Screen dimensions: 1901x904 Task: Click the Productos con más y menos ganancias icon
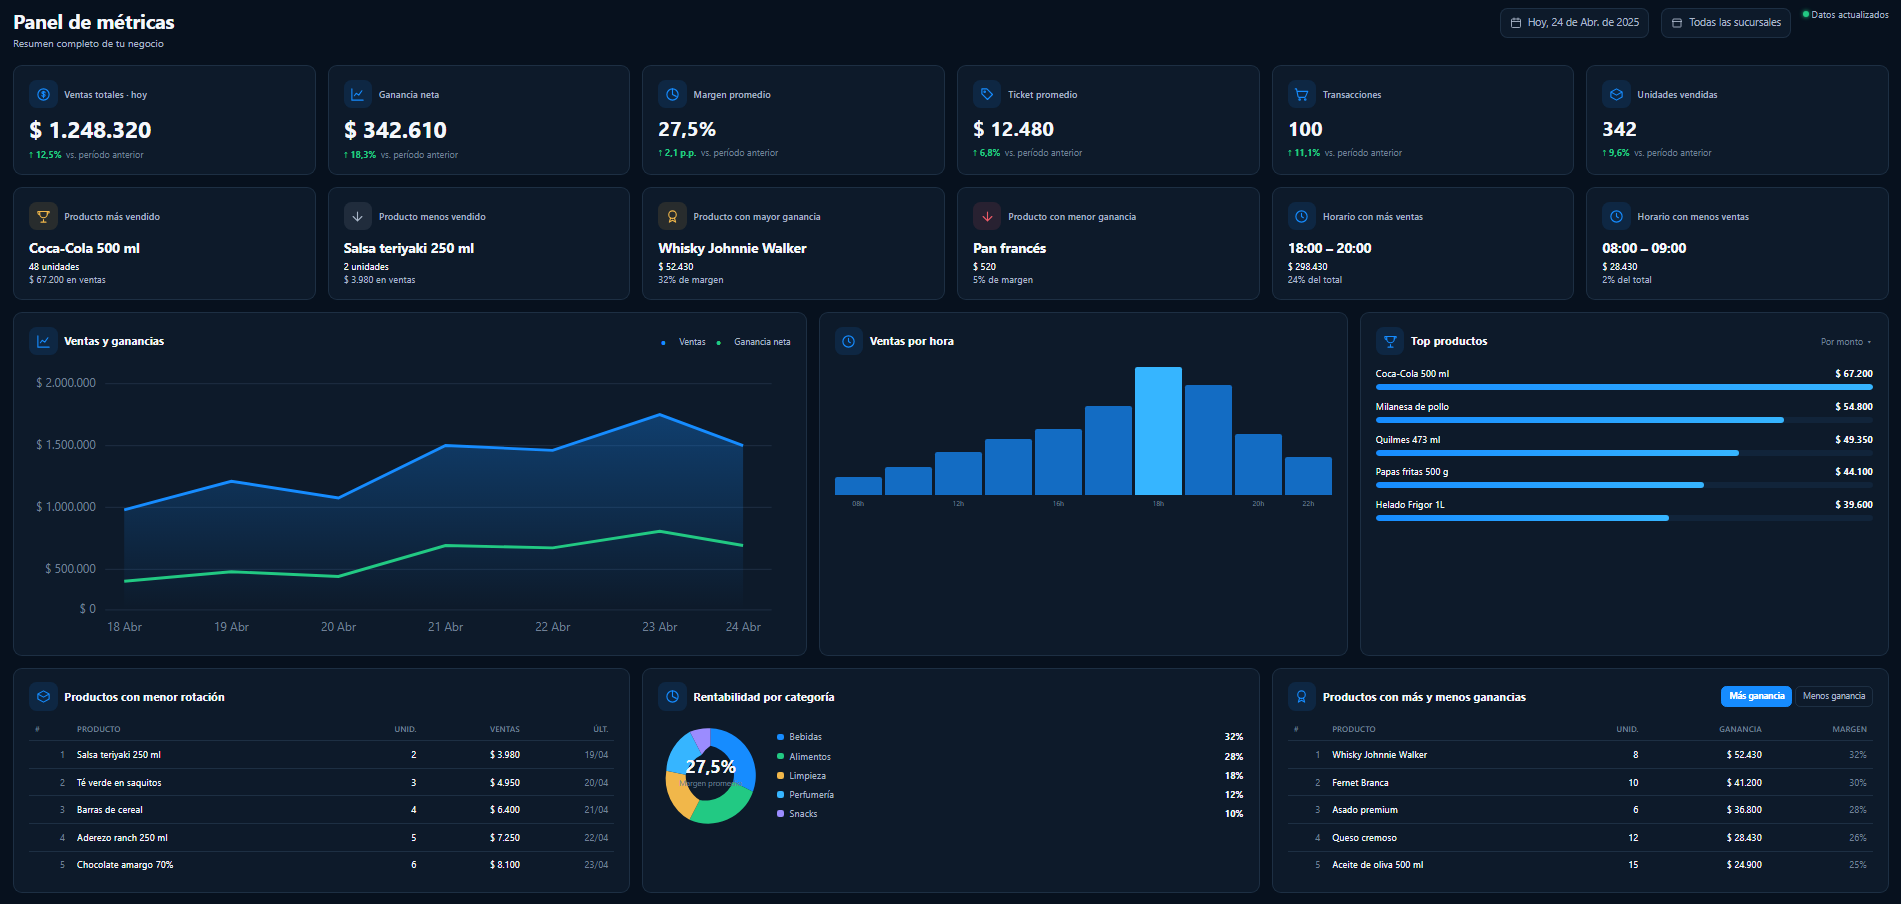click(x=1302, y=697)
